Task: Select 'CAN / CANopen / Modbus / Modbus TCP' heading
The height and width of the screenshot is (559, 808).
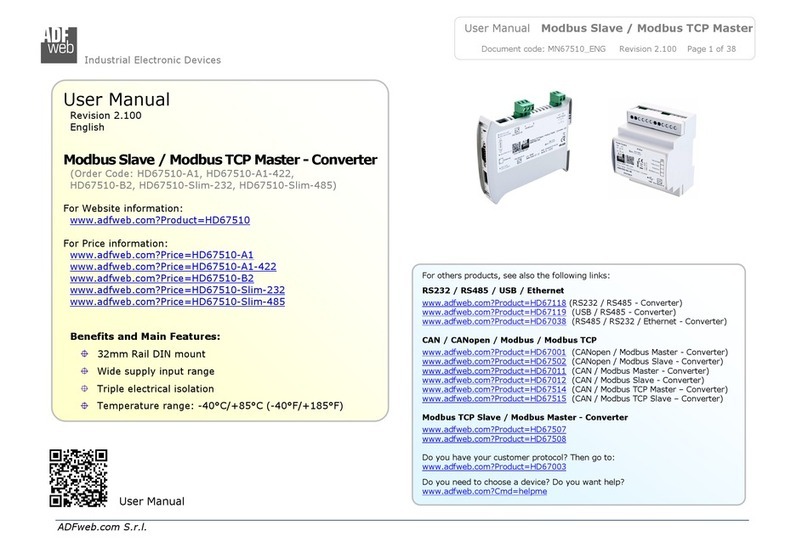Action: click(509, 340)
